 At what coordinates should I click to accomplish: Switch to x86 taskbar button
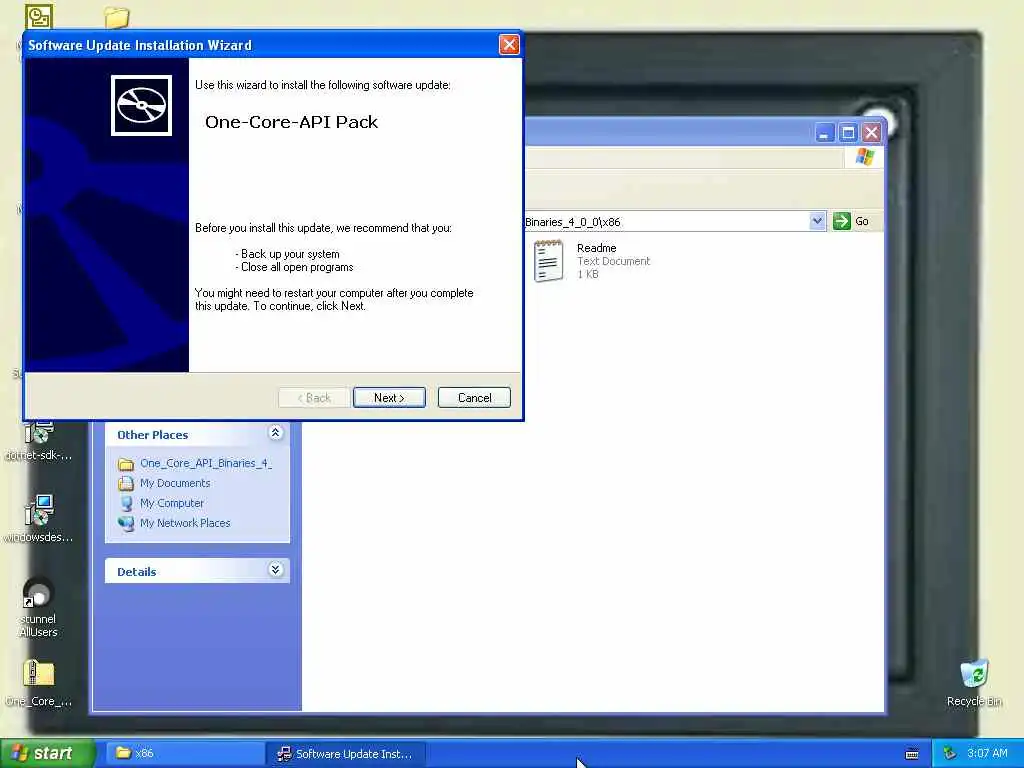click(x=185, y=753)
